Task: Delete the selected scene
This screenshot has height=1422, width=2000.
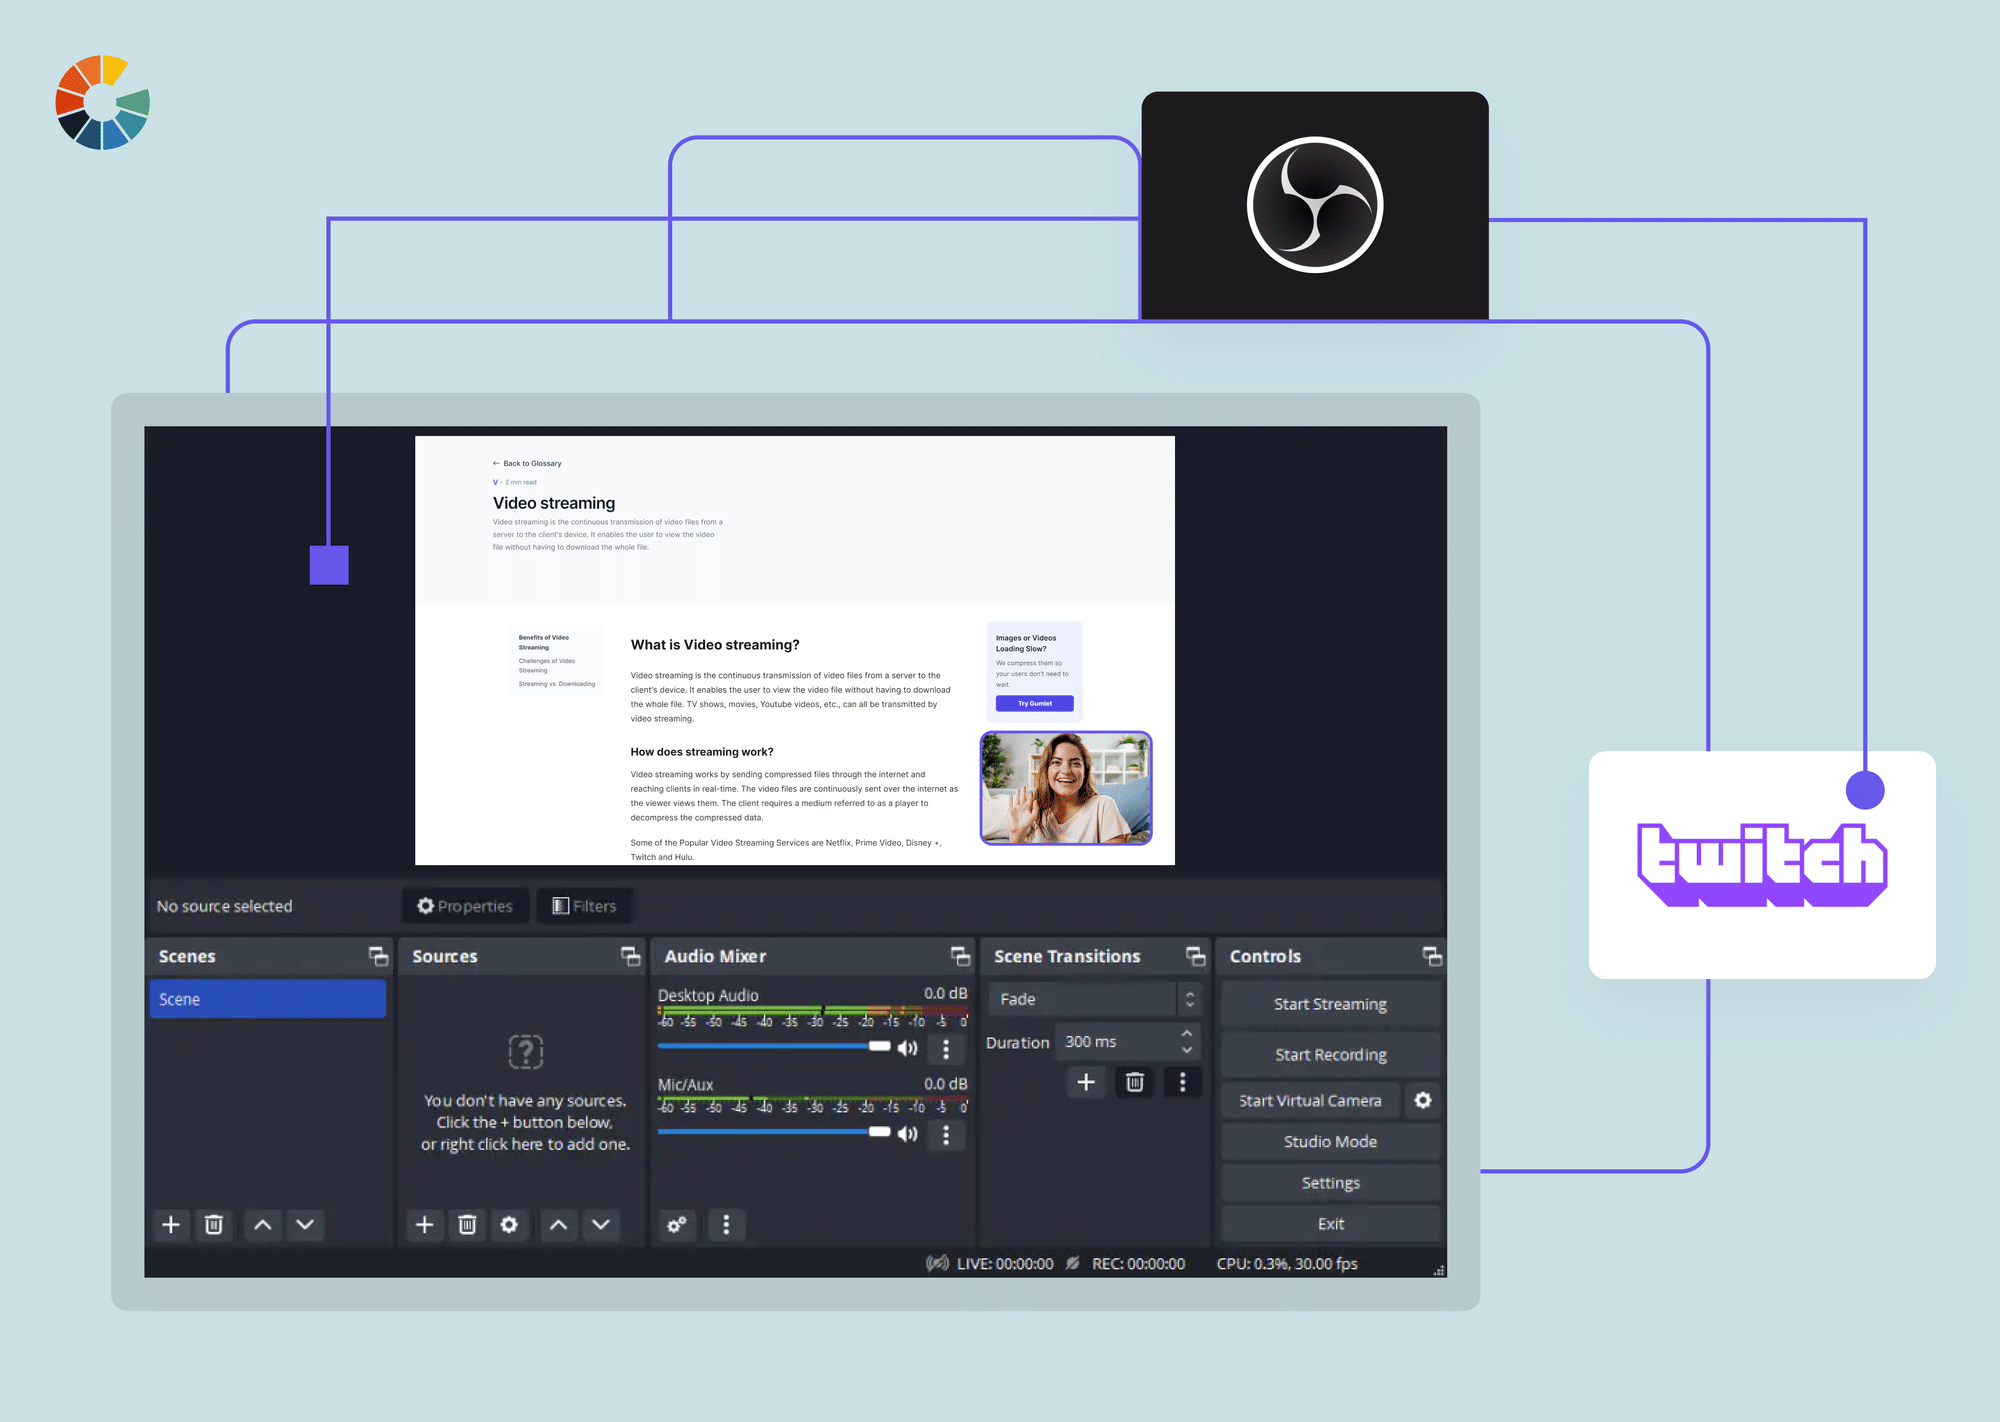Action: pyautogui.click(x=214, y=1225)
